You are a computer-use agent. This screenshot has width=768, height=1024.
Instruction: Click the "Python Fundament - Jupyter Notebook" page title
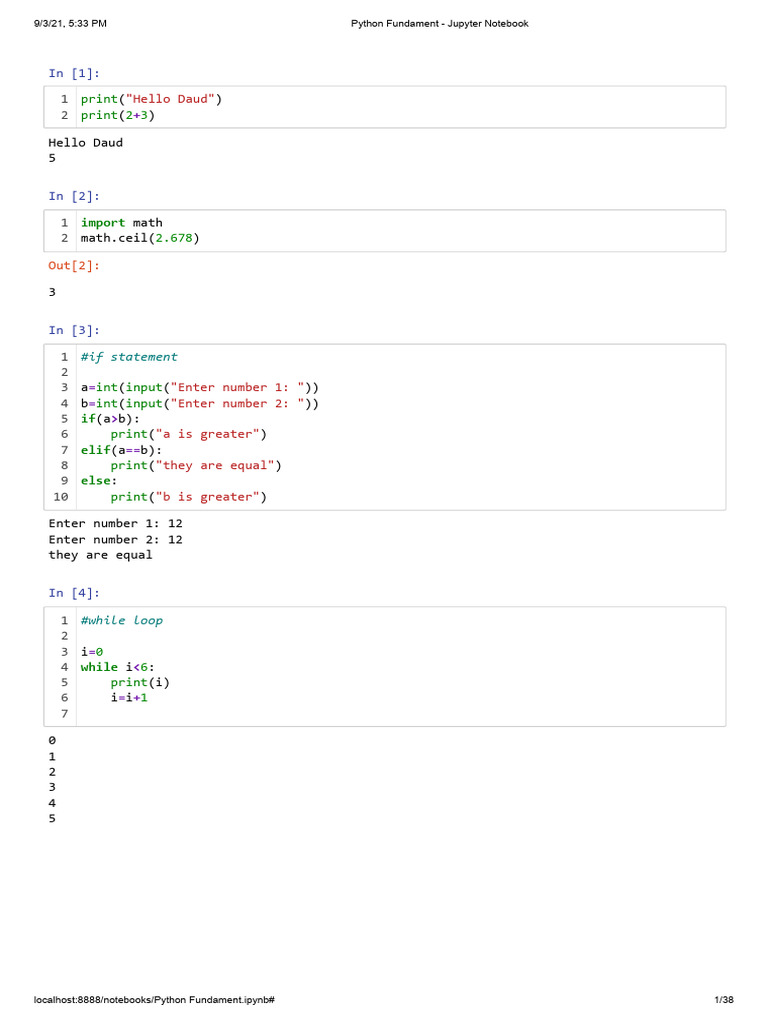[x=439, y=24]
